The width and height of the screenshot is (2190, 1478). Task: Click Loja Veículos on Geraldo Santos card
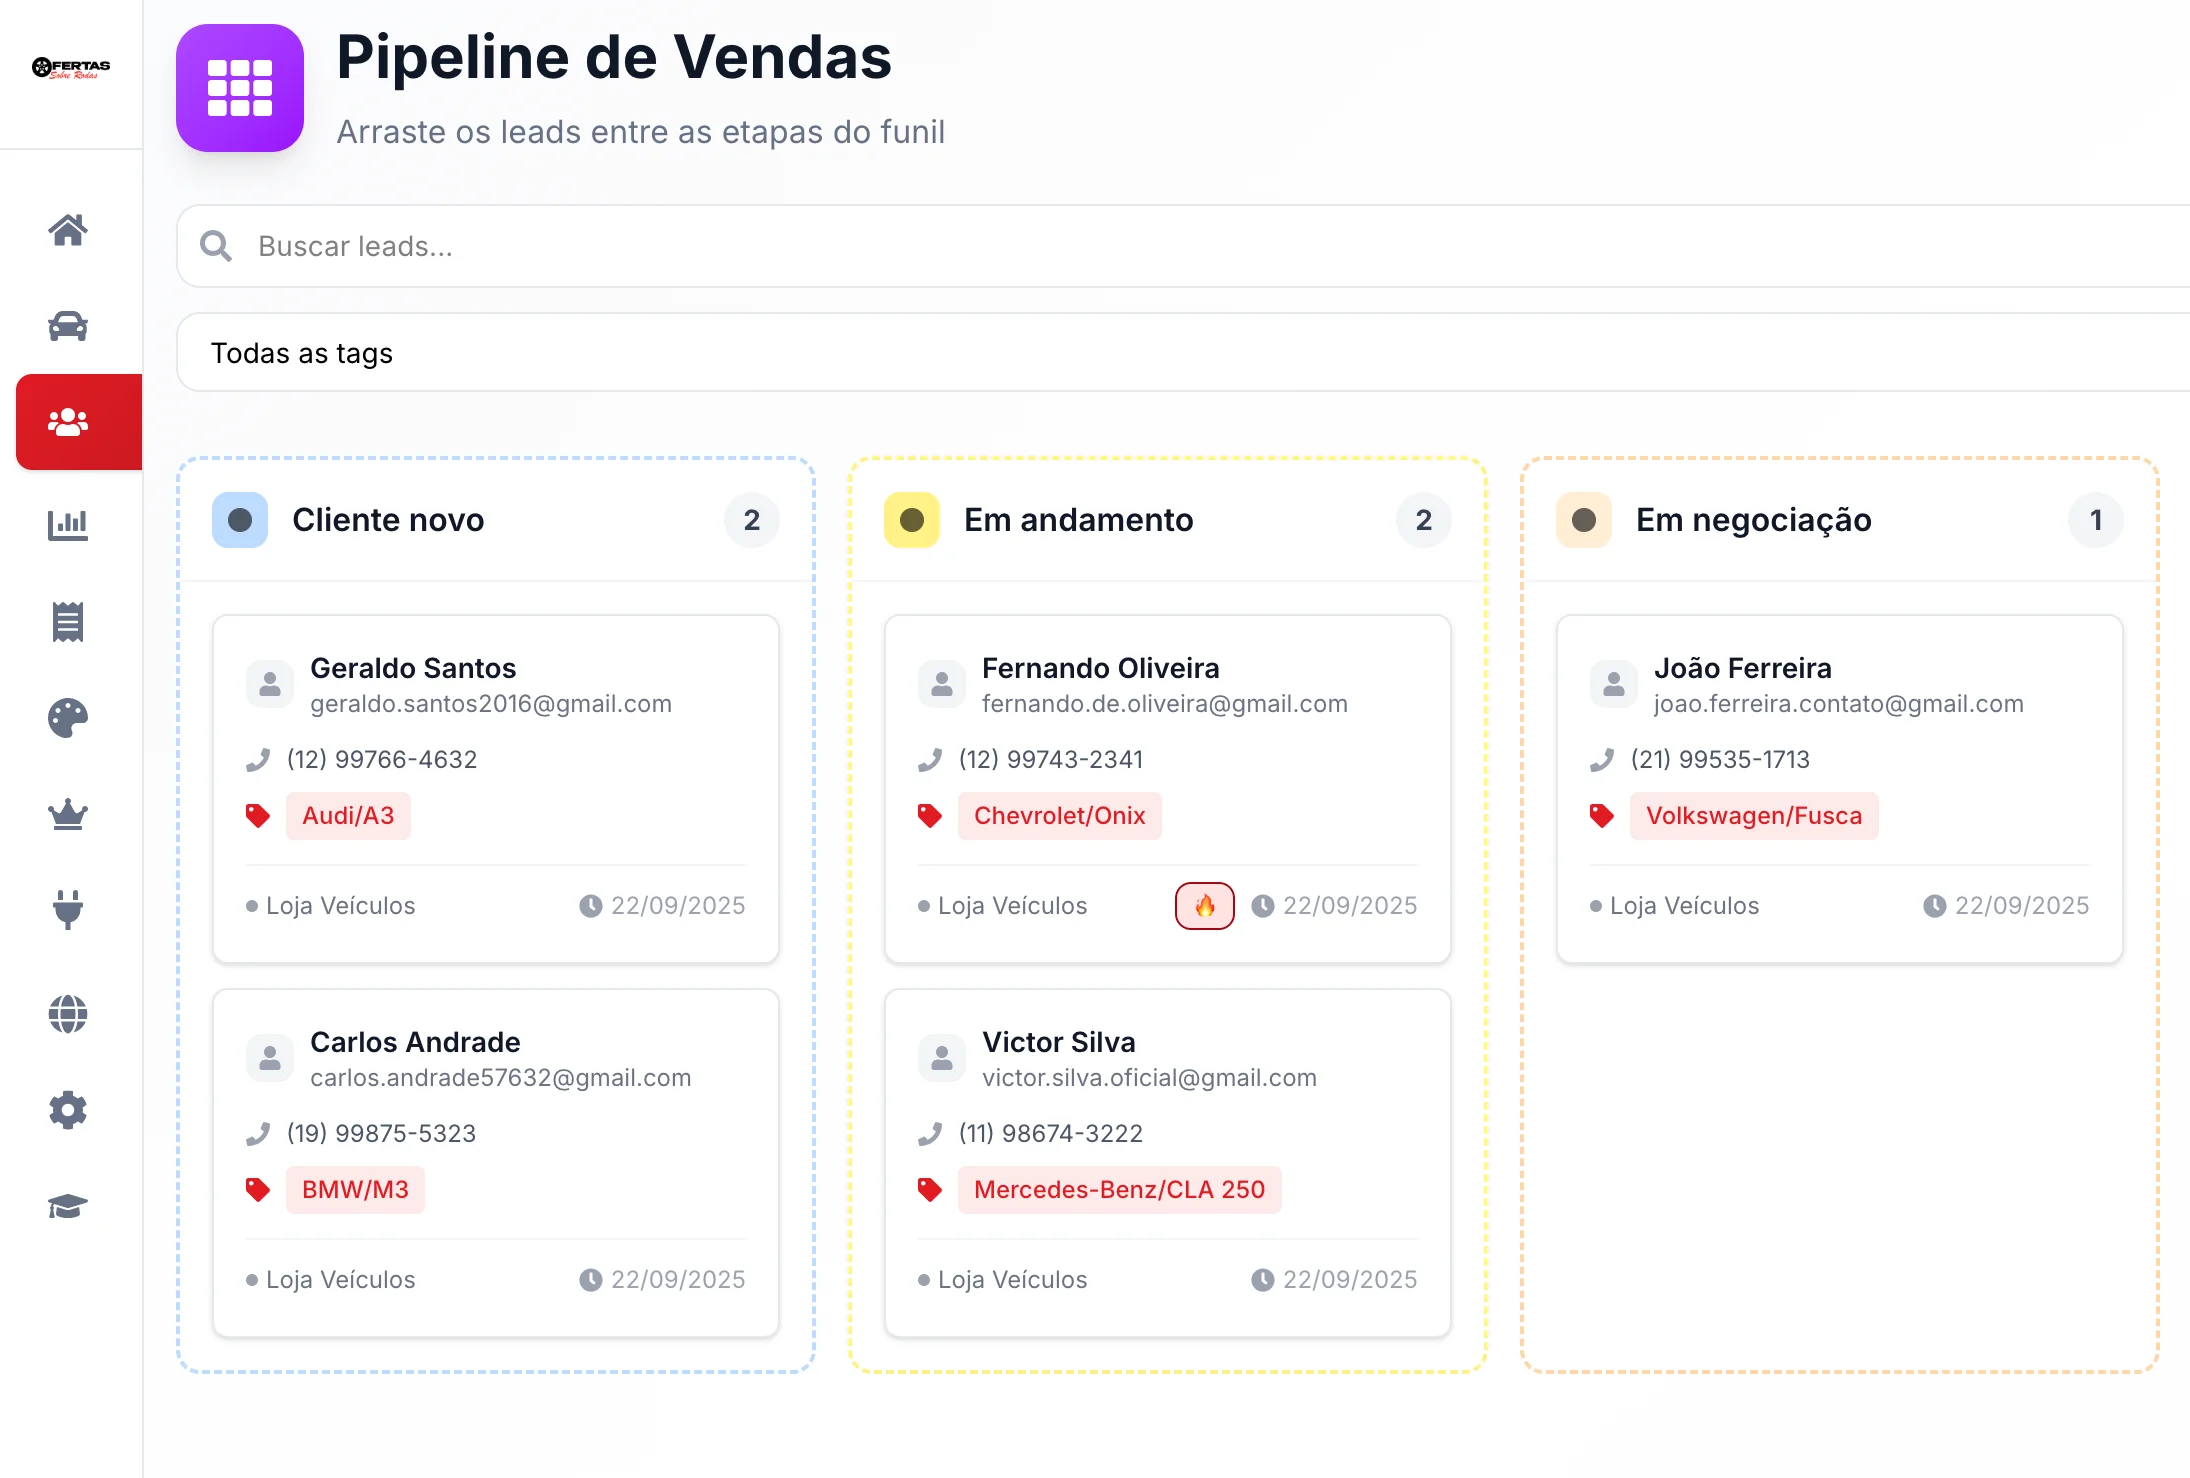[340, 906]
